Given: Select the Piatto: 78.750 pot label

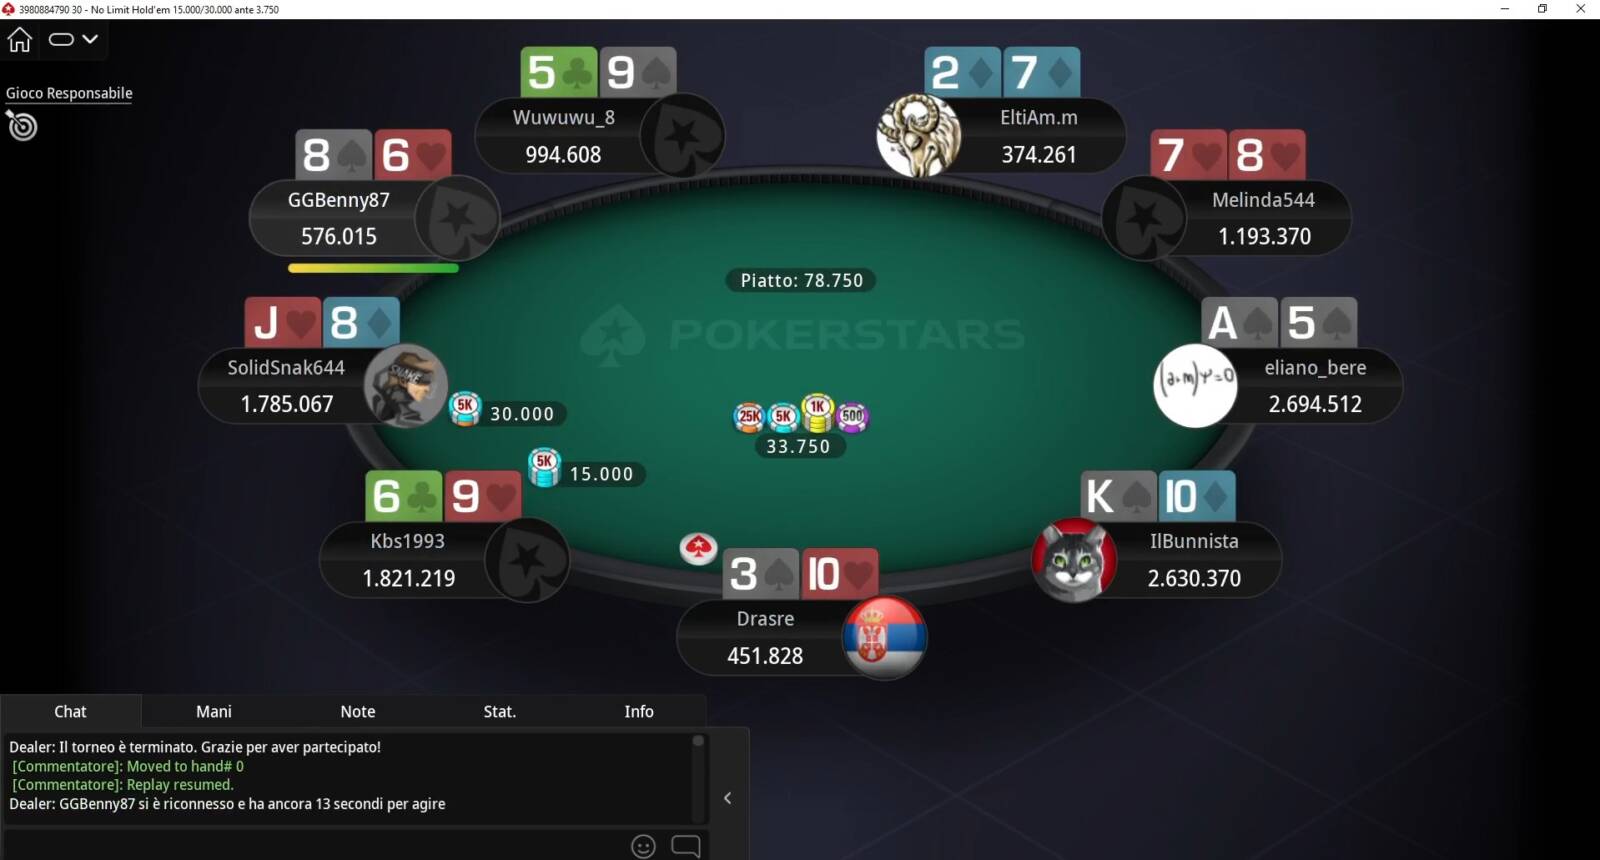Looking at the screenshot, I should (801, 281).
